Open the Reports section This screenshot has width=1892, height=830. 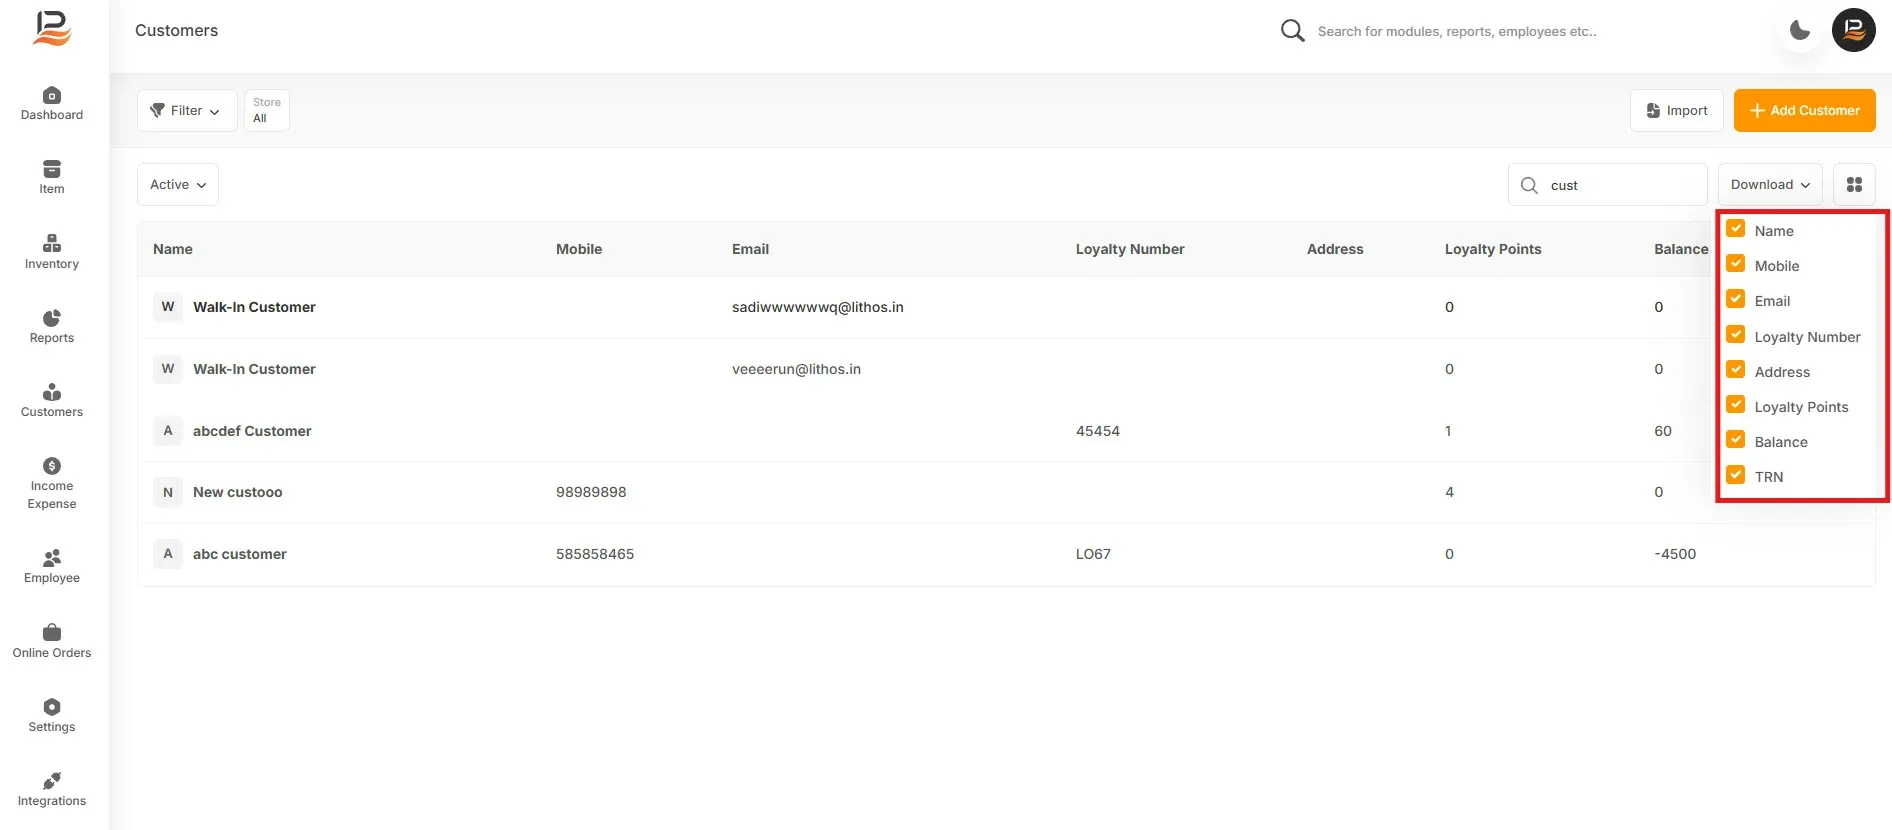click(x=52, y=326)
